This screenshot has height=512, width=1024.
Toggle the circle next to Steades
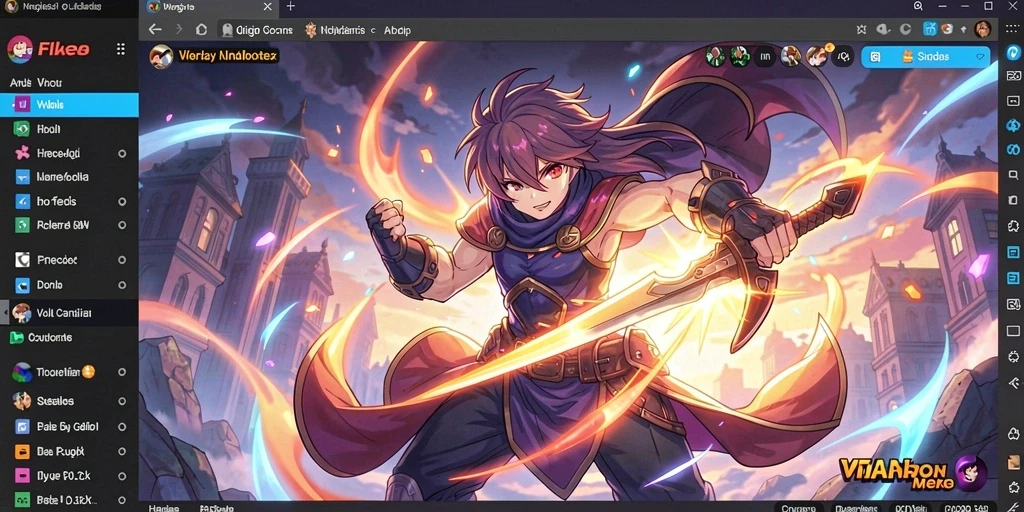coord(122,401)
